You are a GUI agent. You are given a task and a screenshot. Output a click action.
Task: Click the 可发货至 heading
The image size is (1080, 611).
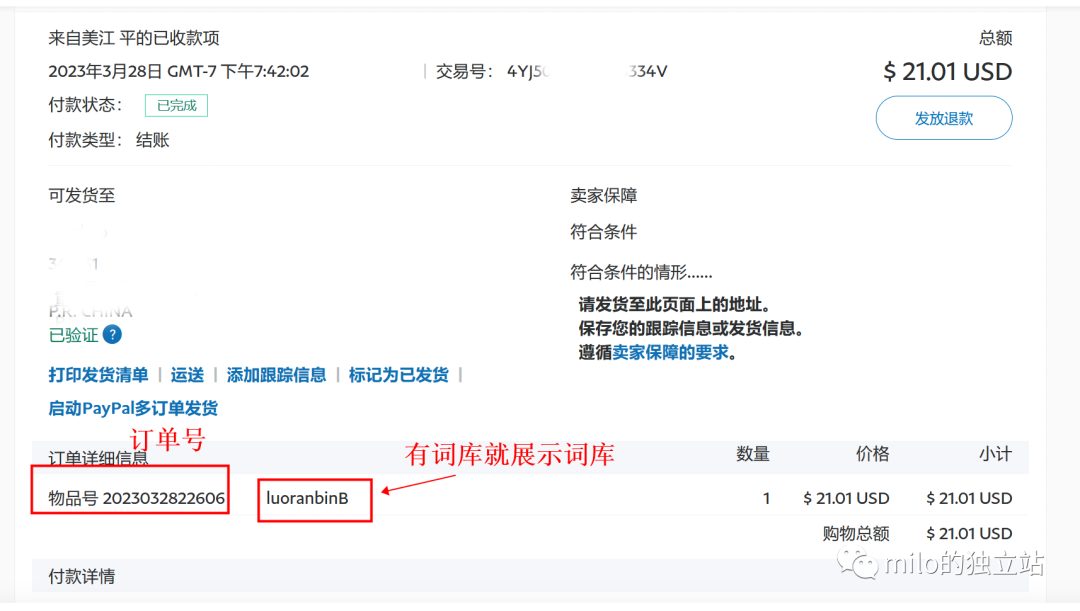tap(81, 196)
